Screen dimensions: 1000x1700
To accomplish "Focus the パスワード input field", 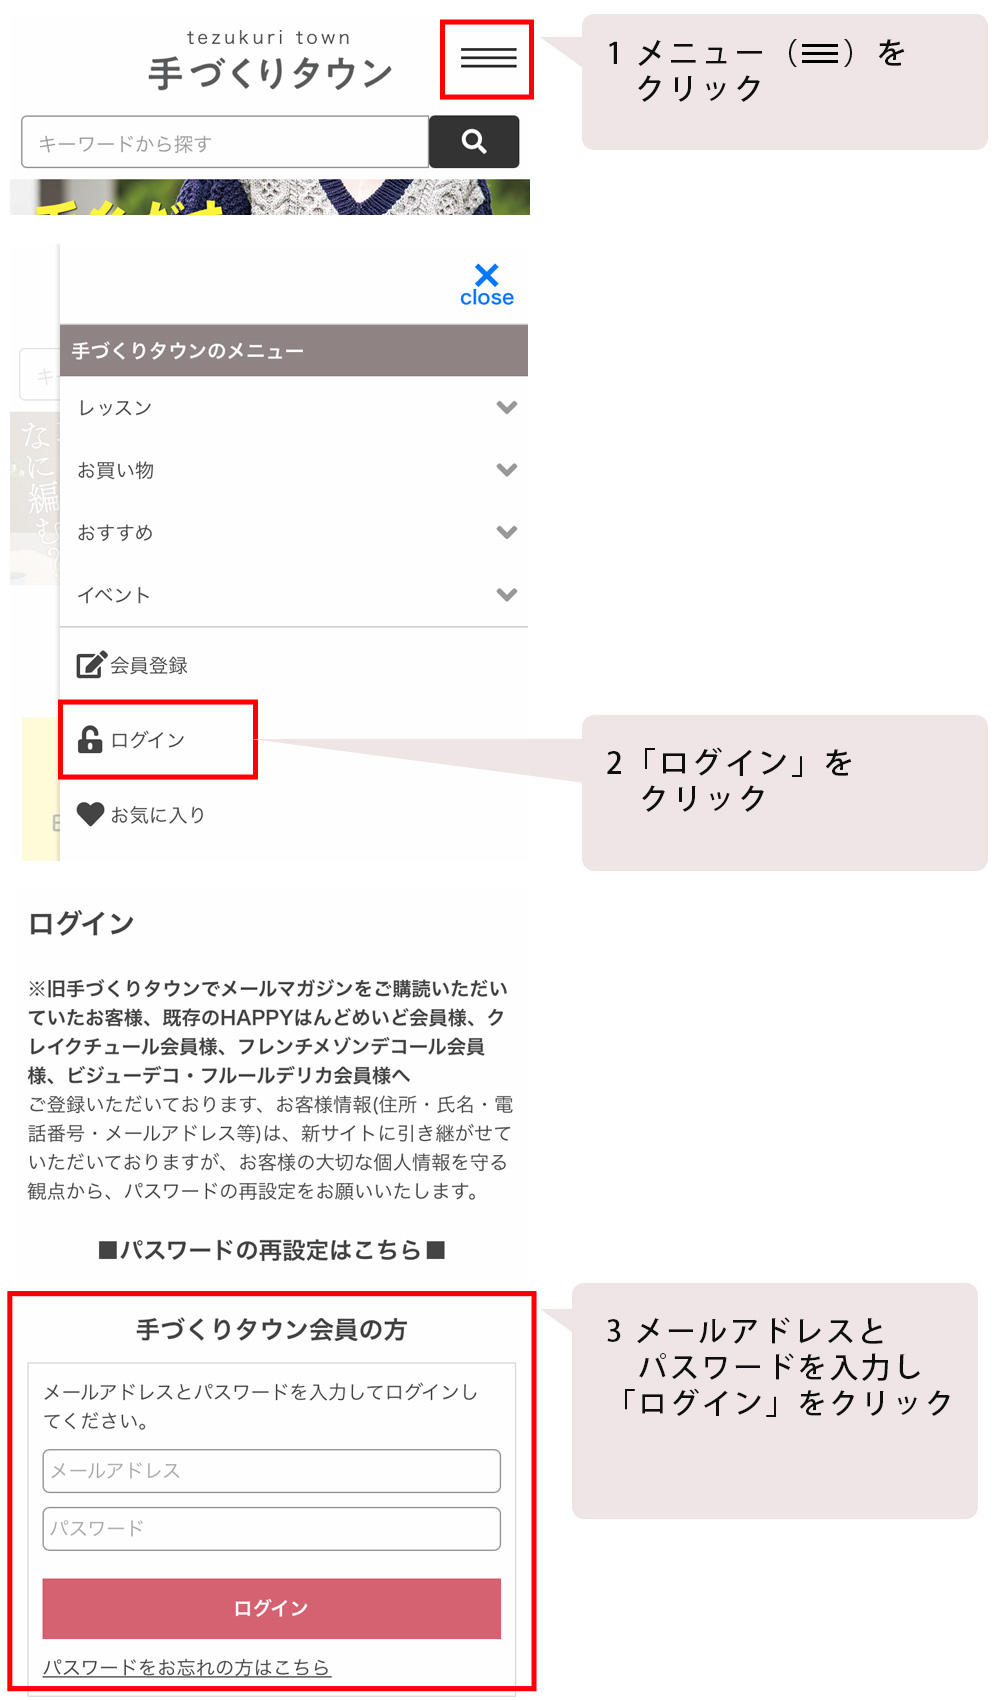I will tap(271, 1529).
